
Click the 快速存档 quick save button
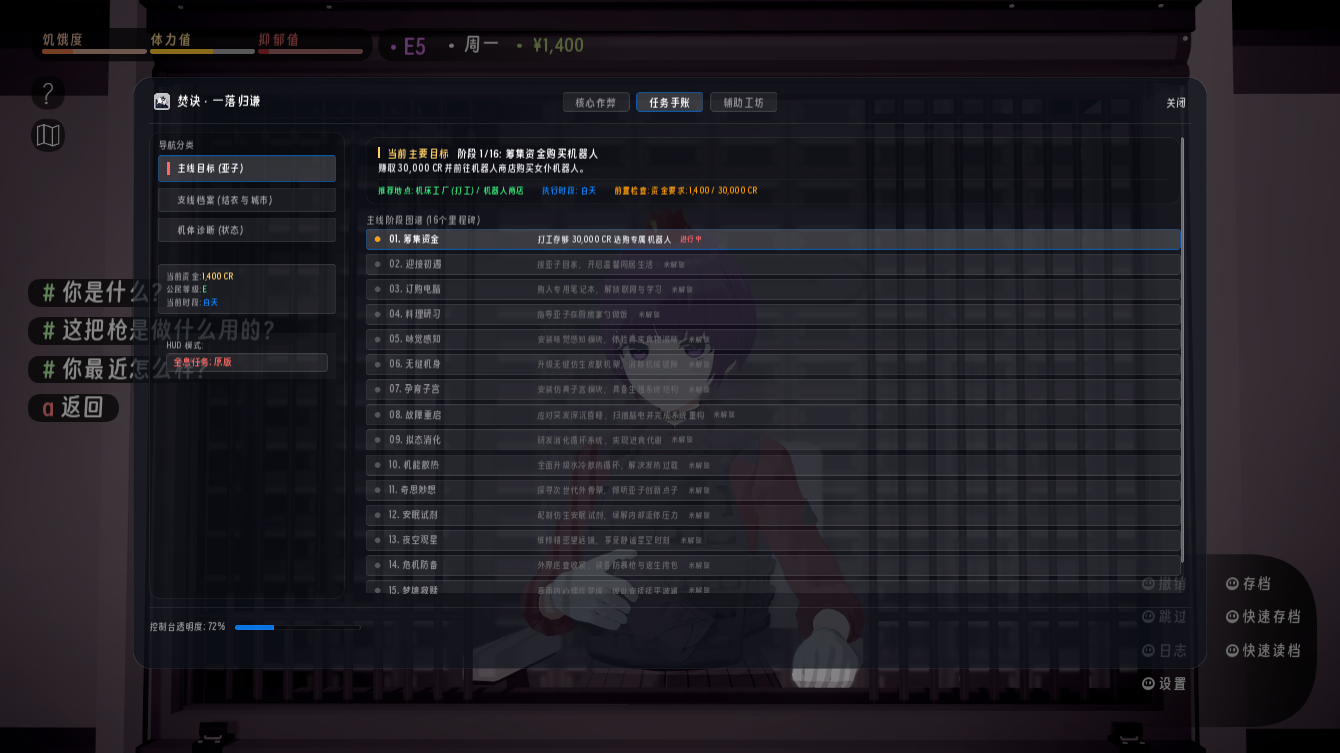(1264, 617)
